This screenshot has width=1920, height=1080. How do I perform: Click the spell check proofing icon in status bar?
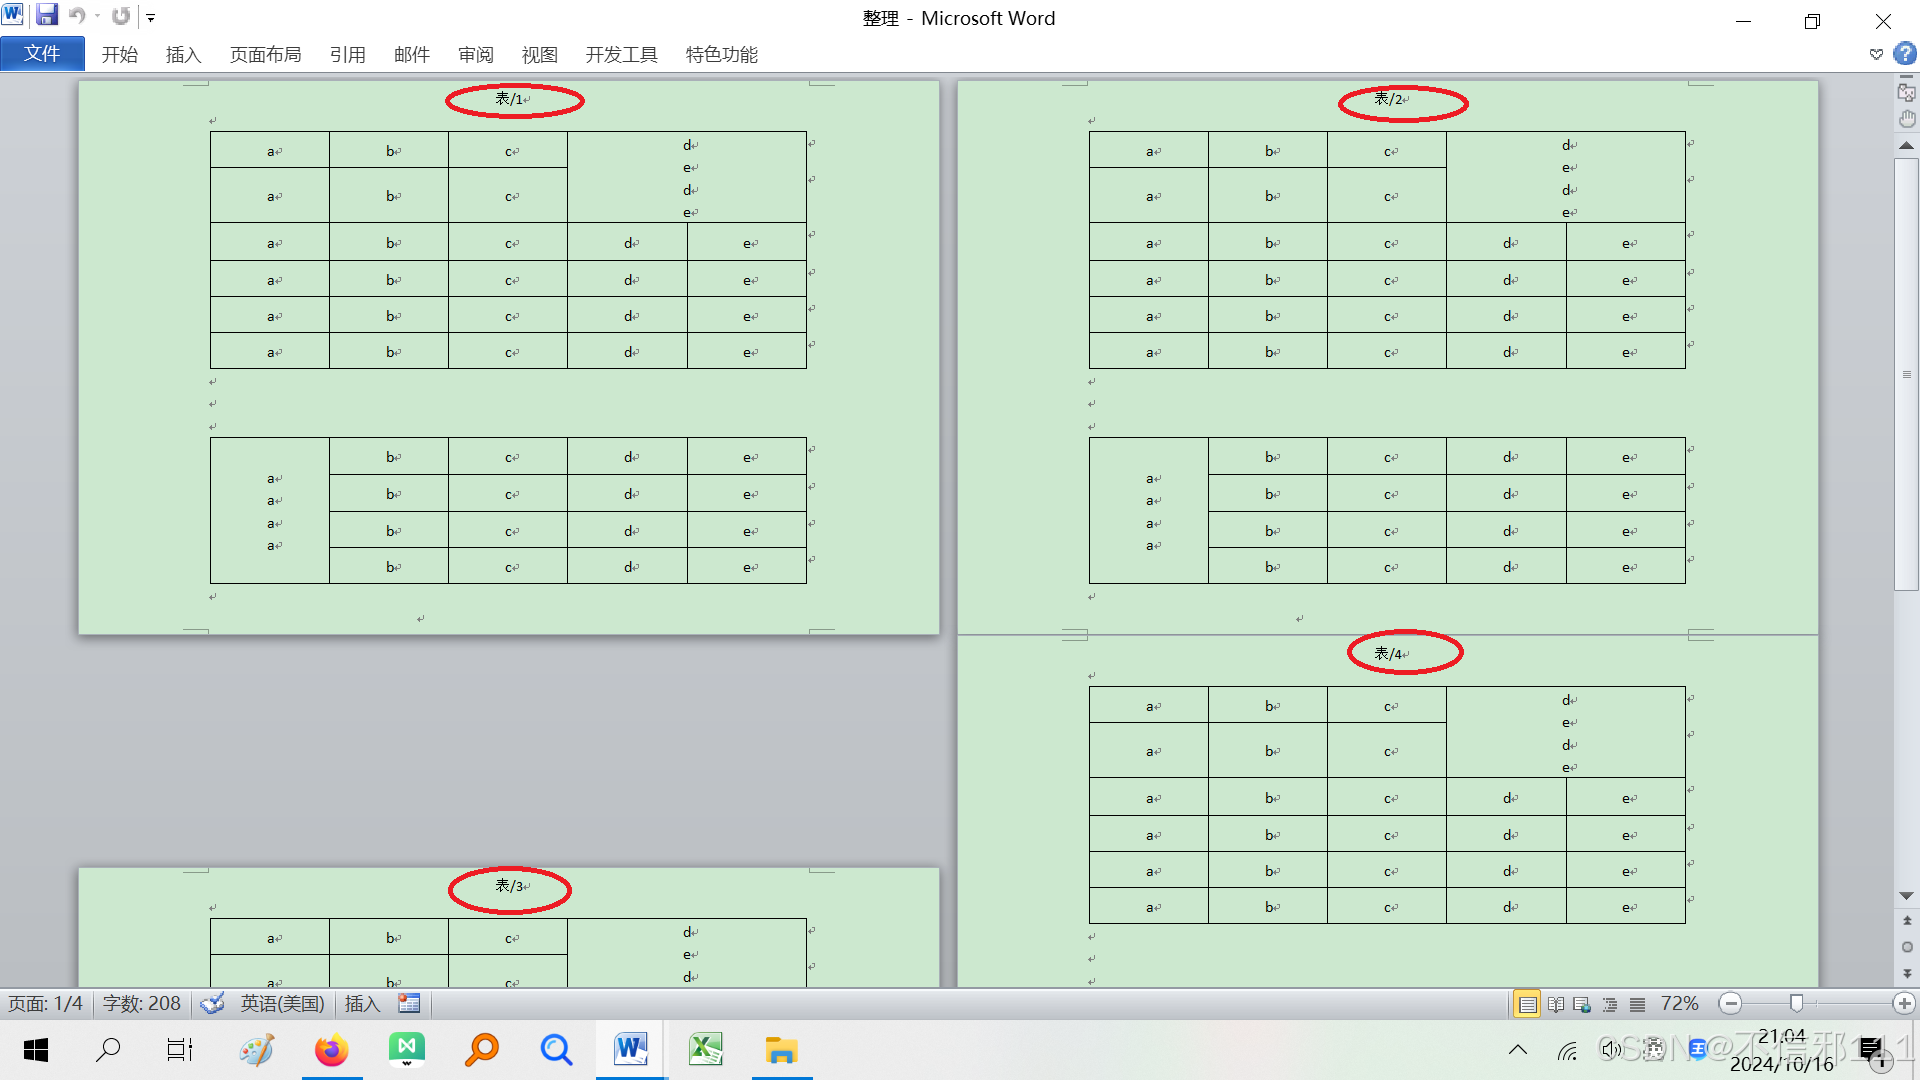212,1003
